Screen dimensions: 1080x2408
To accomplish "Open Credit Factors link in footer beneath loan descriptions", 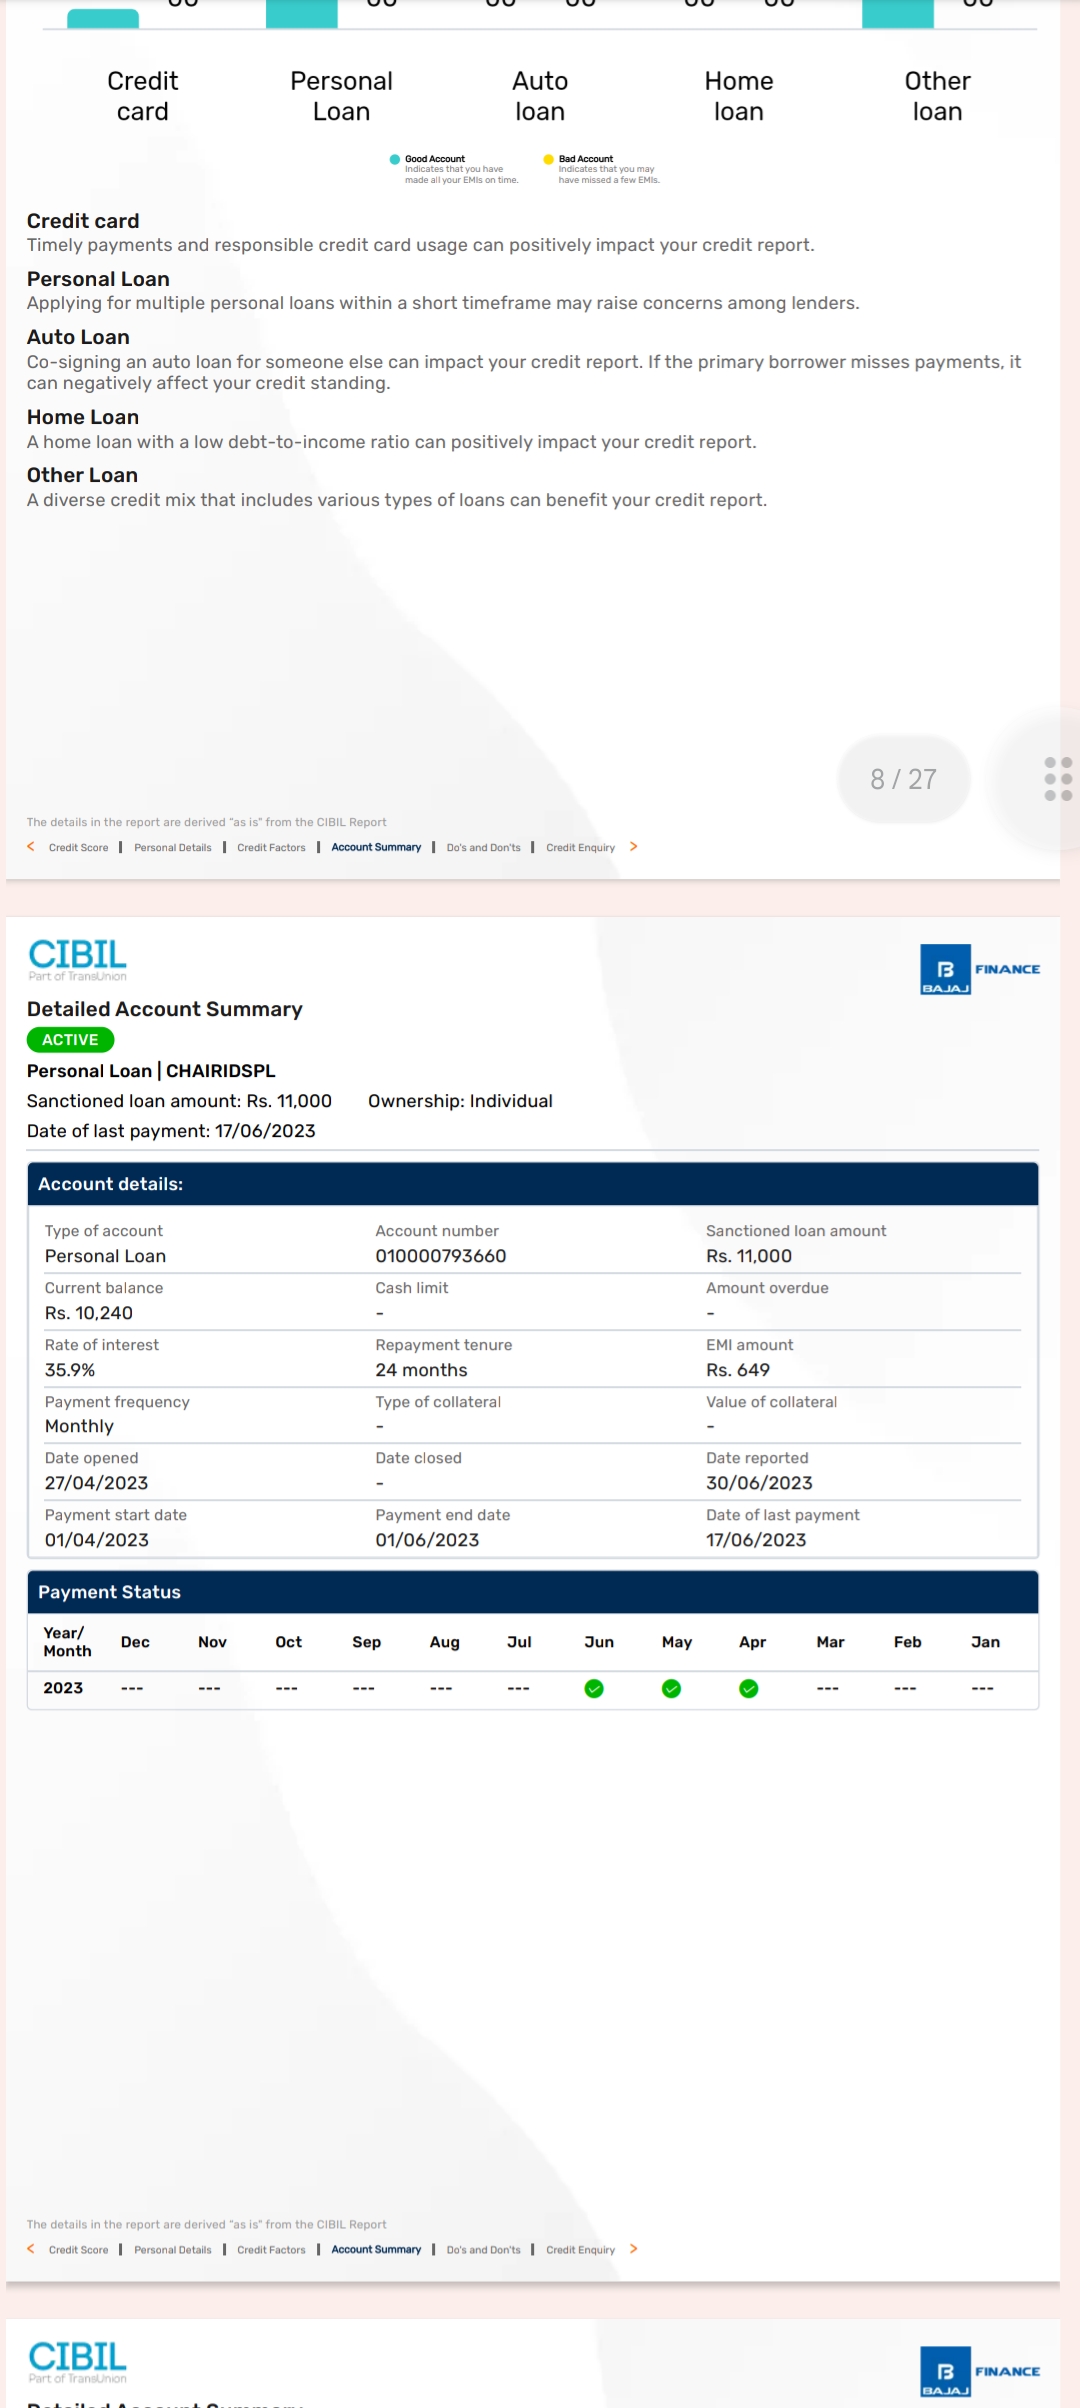I will pos(271,848).
